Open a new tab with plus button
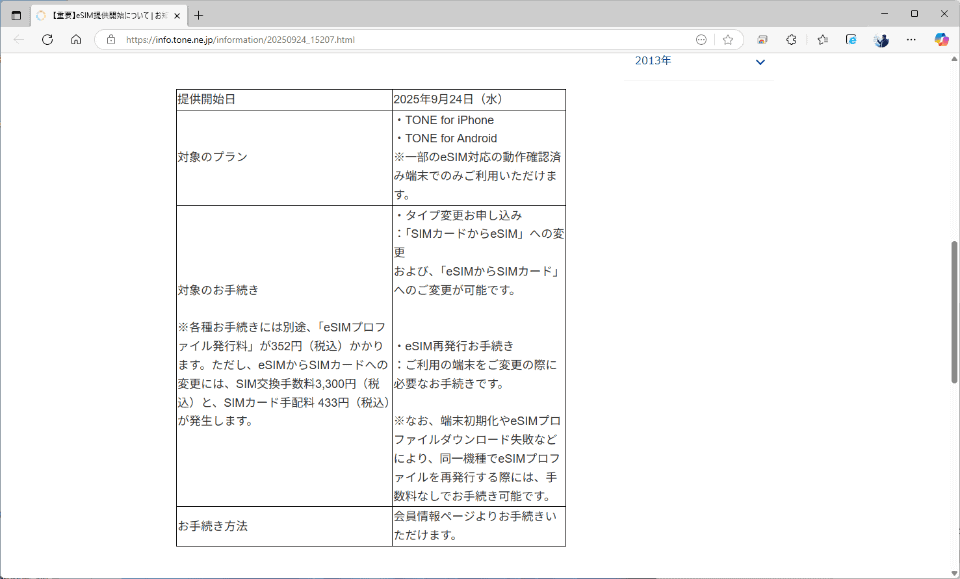Image resolution: width=960 pixels, height=579 pixels. click(x=198, y=15)
